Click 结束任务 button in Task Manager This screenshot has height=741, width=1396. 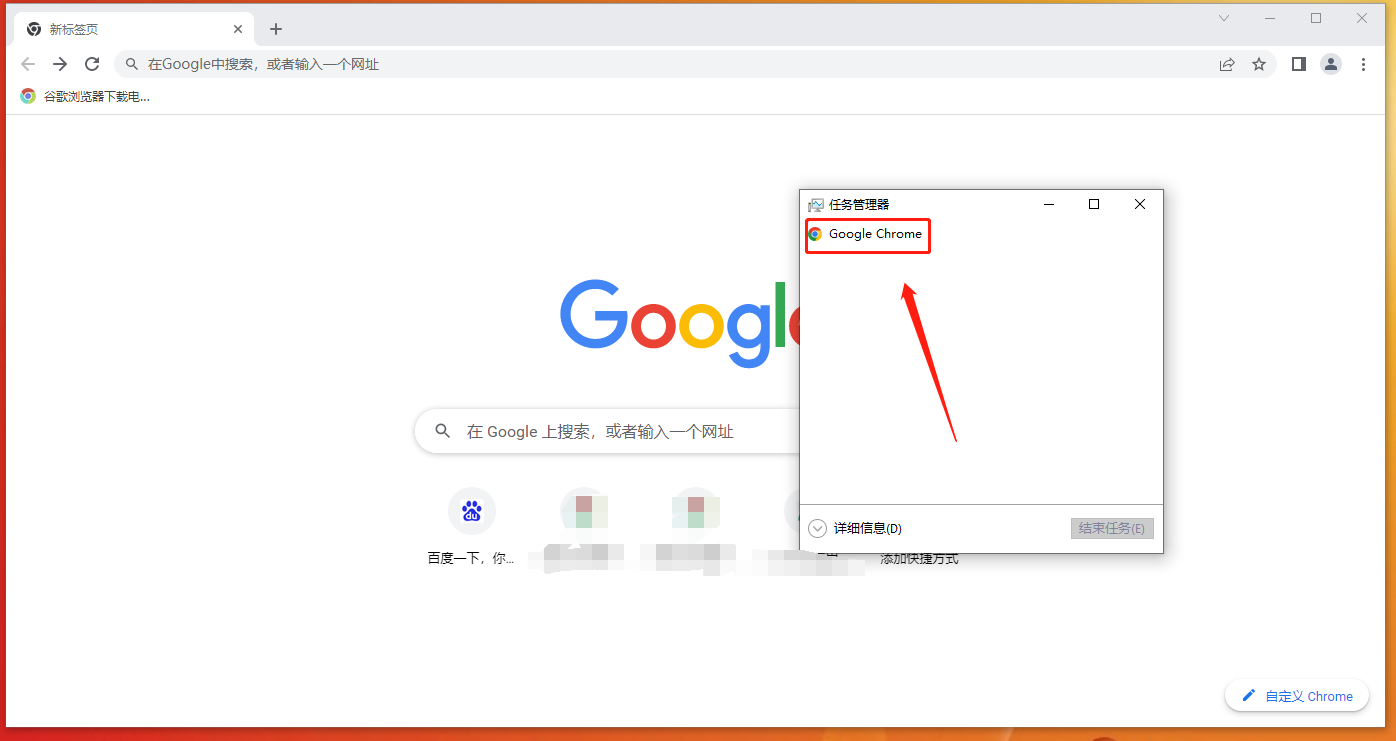point(1112,528)
